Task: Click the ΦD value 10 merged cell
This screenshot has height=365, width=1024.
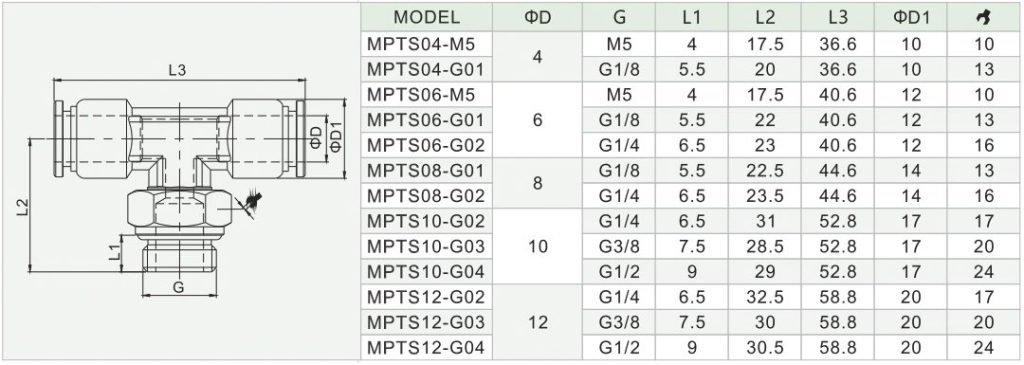Action: [x=537, y=246]
